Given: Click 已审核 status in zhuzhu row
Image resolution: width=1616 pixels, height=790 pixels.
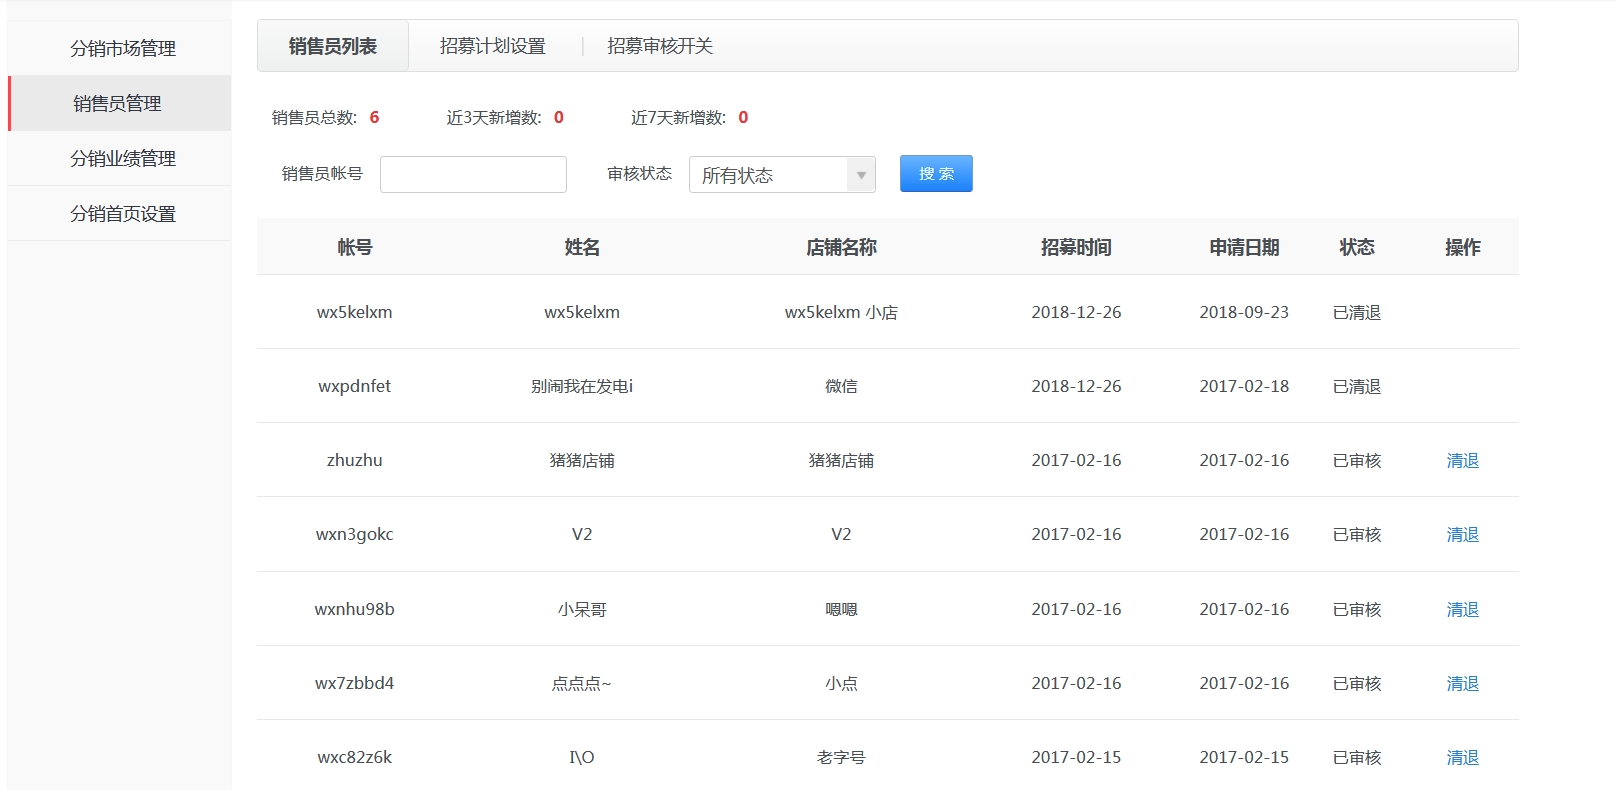Looking at the screenshot, I should click(1357, 460).
